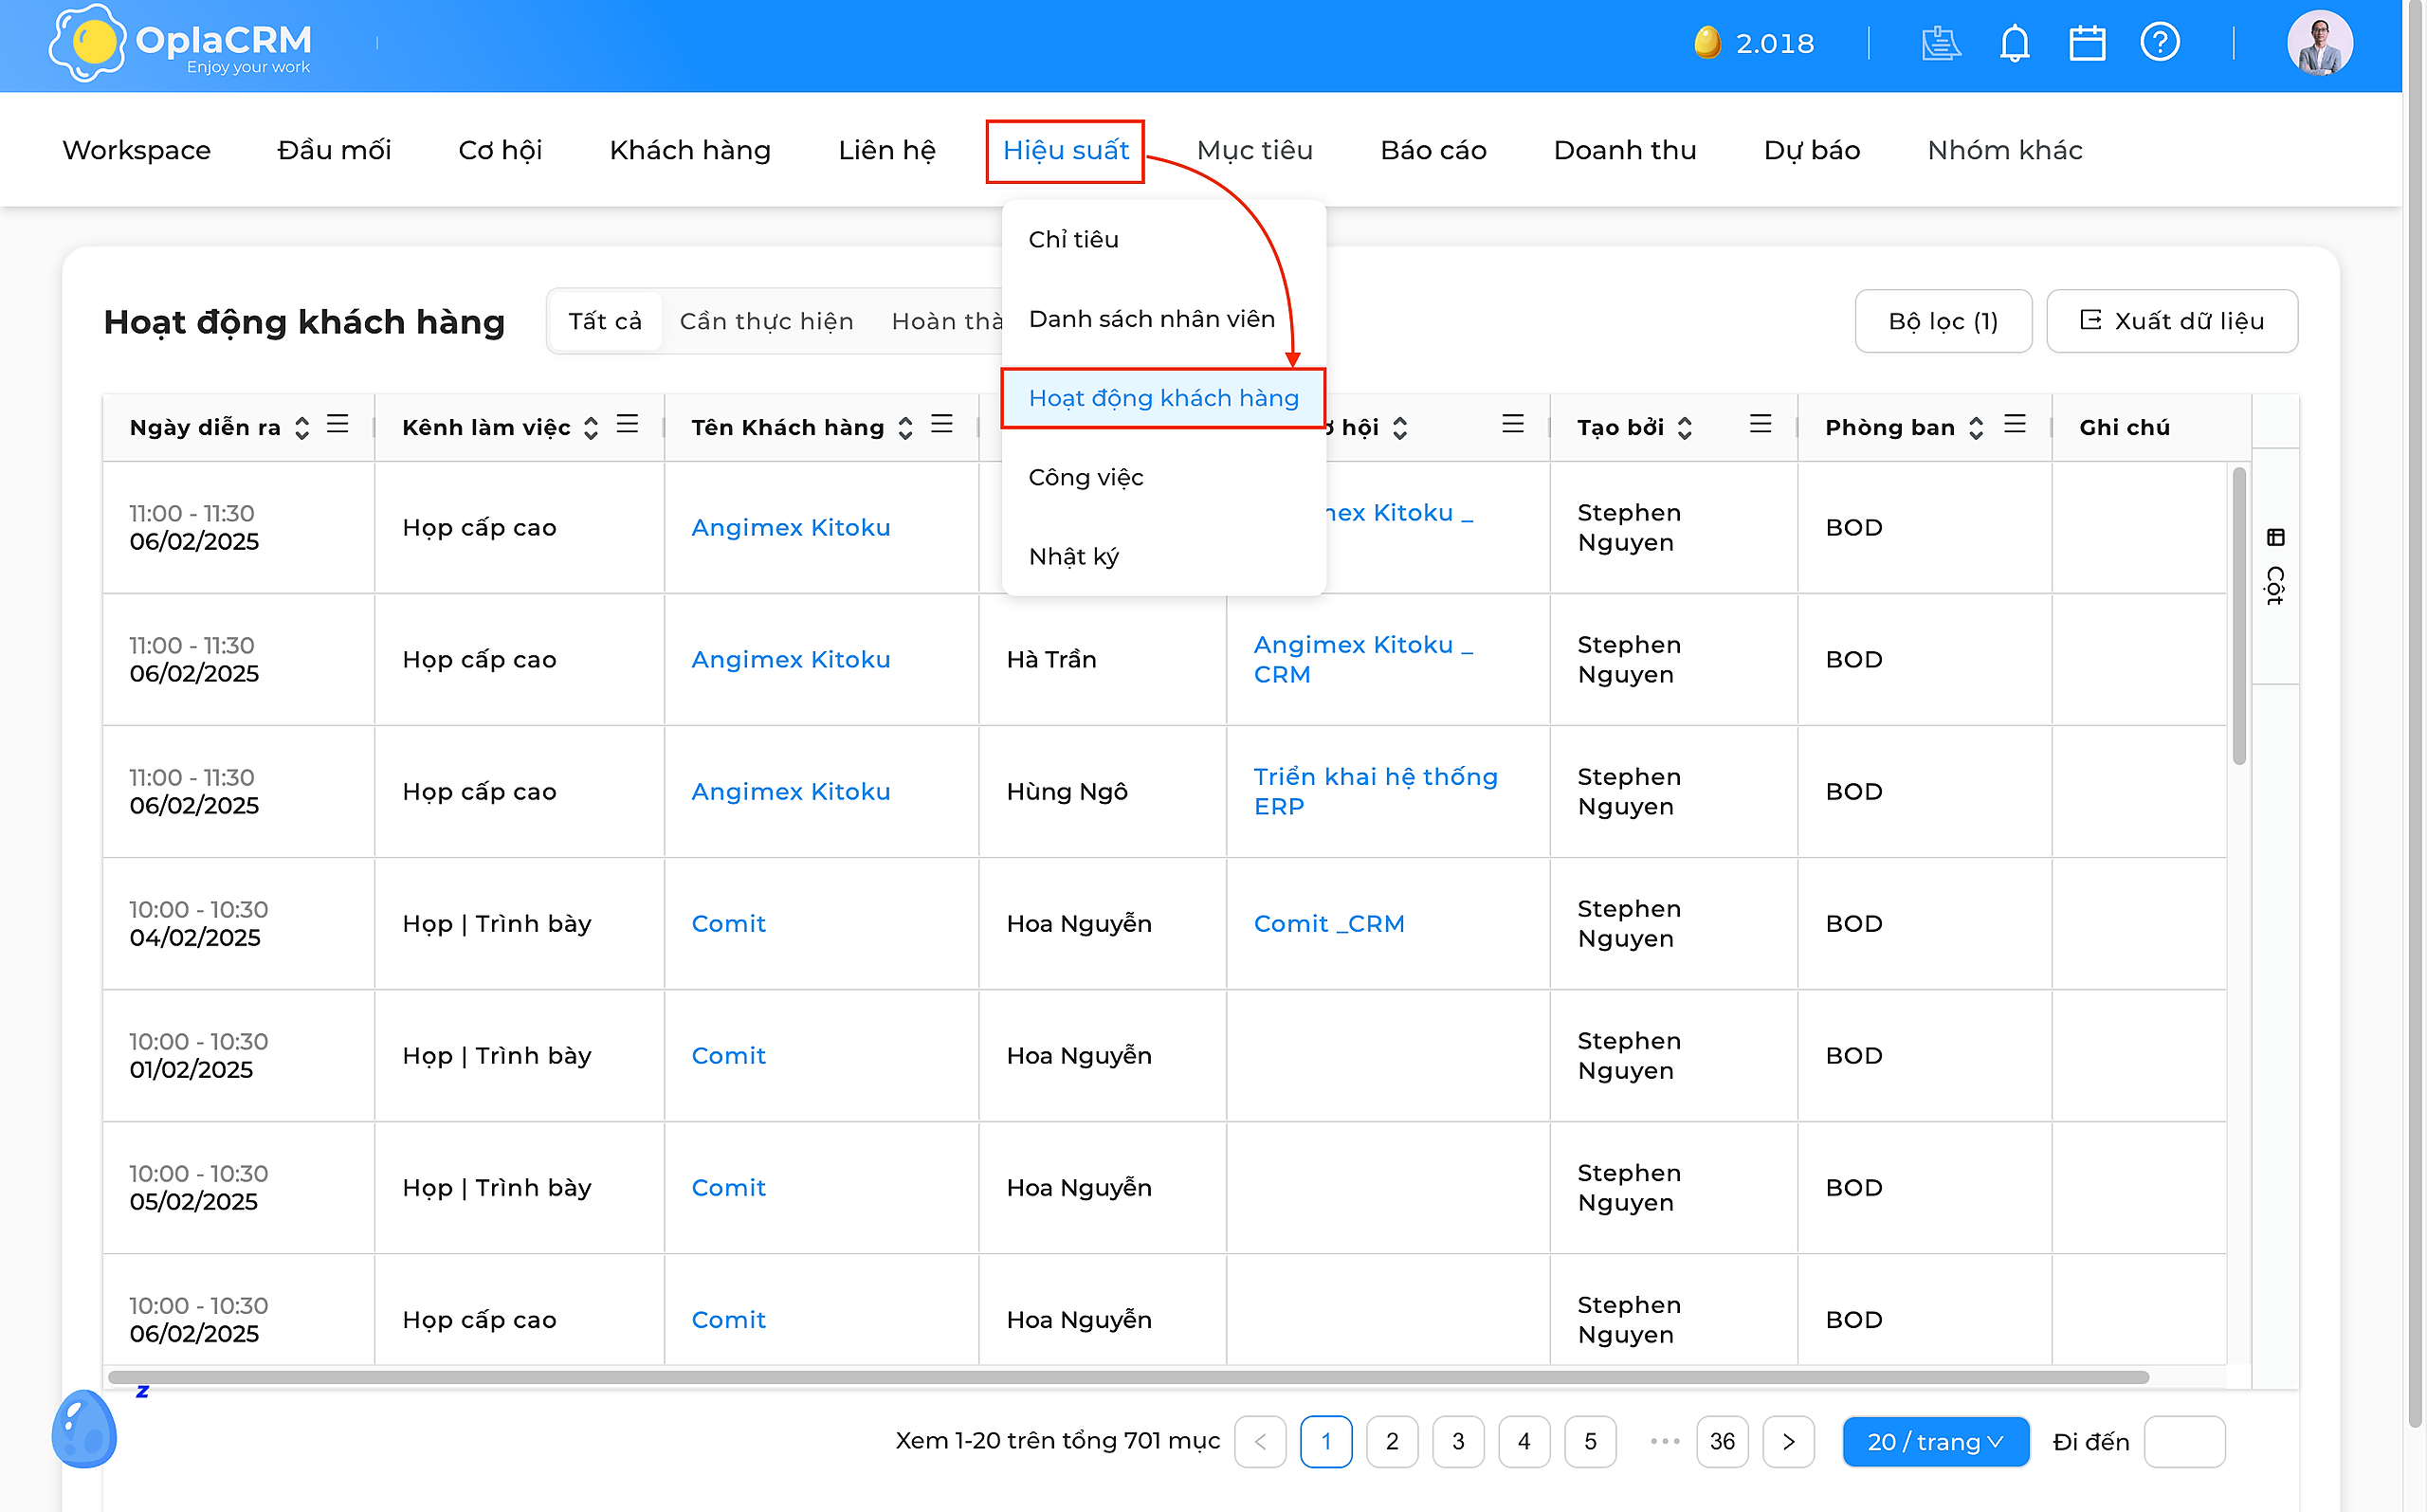The image size is (2427, 1512).
Task: Sort by Kênh làm việc column arrows
Action: pos(591,428)
